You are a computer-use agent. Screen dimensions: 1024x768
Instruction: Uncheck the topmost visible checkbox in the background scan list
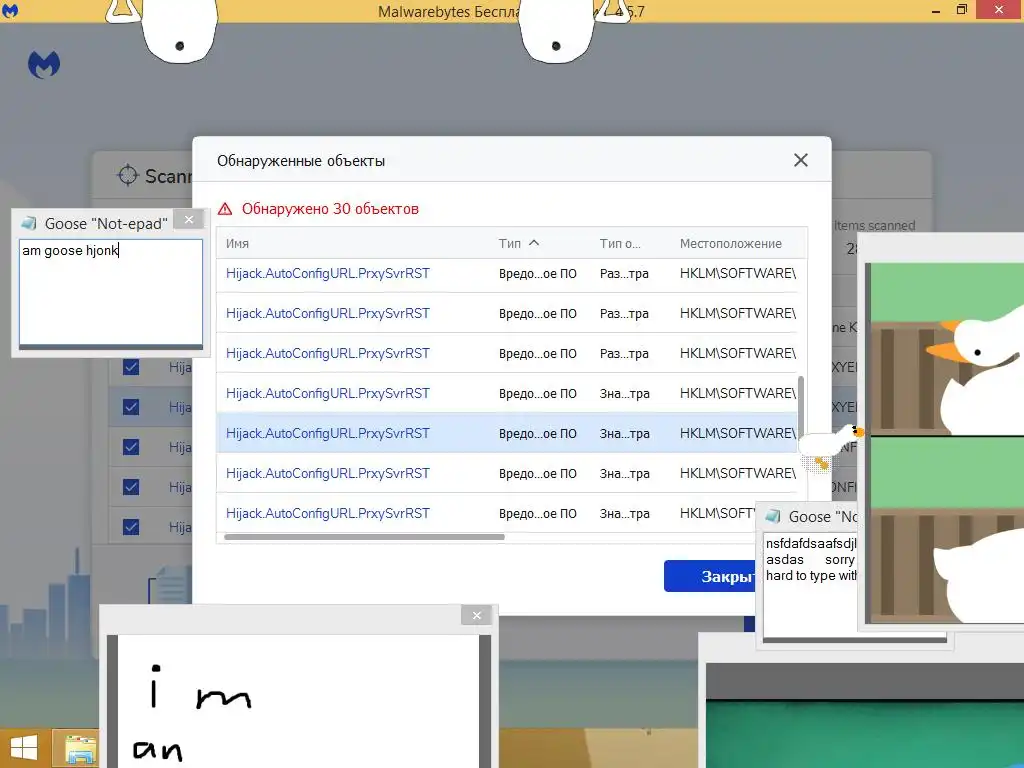click(131, 367)
